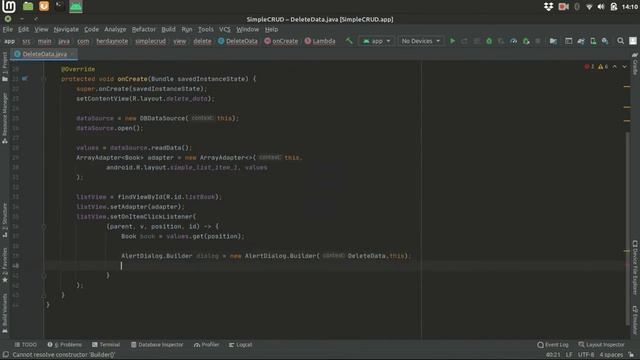This screenshot has height=360, width=640.
Task: Click the Apply Code Changes icon
Action: [477, 41]
